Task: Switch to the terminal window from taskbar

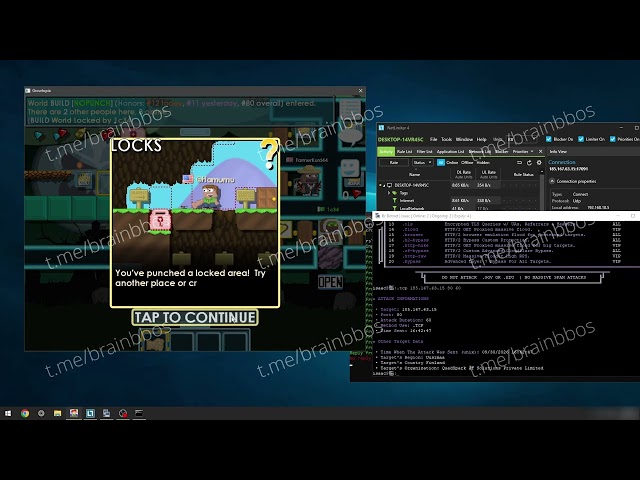Action: [x=139, y=413]
